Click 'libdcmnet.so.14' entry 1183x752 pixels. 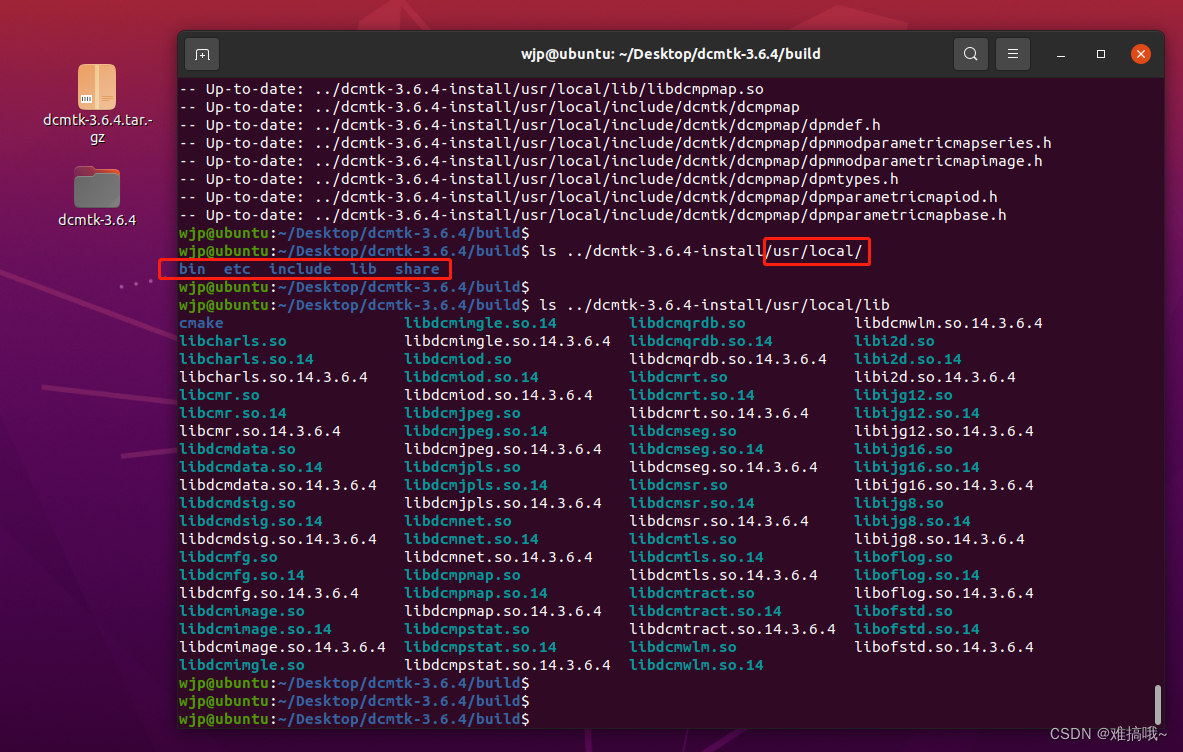point(472,539)
